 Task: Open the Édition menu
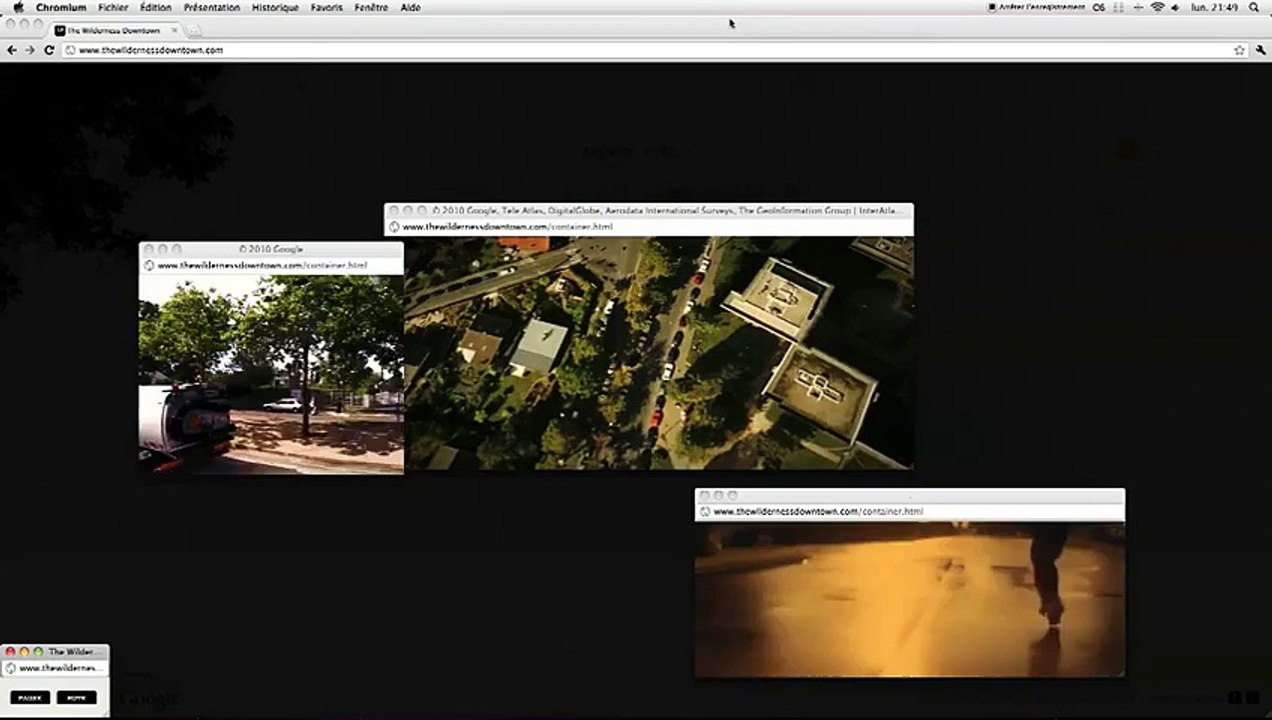click(x=156, y=7)
